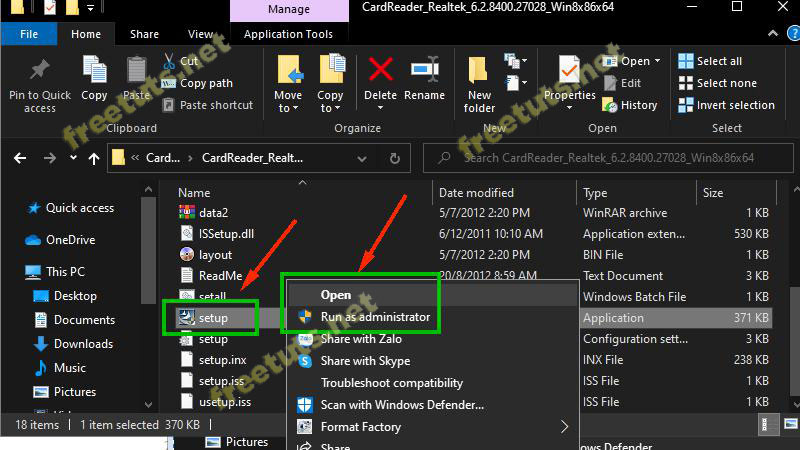Expand the Properties dropdown arrow
Image resolution: width=800 pixels, height=450 pixels.
(x=569, y=108)
